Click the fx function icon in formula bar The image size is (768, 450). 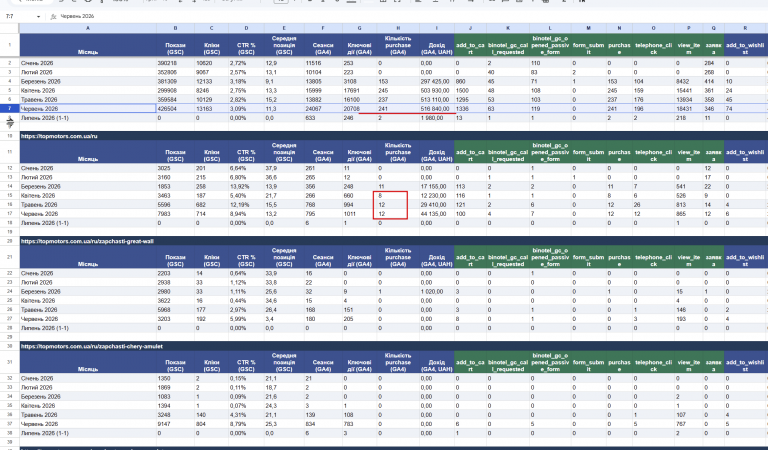[x=53, y=17]
